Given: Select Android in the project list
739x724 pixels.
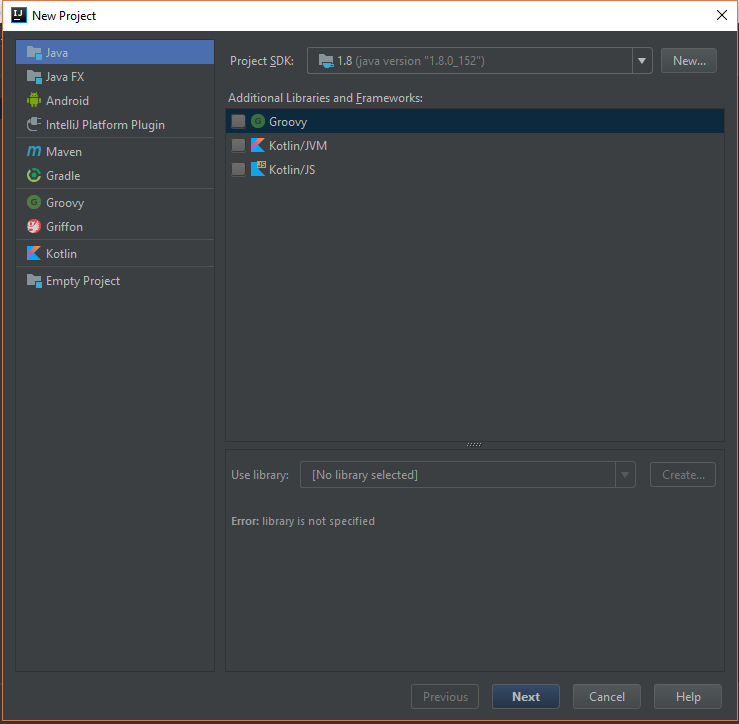Looking at the screenshot, I should click(x=115, y=100).
